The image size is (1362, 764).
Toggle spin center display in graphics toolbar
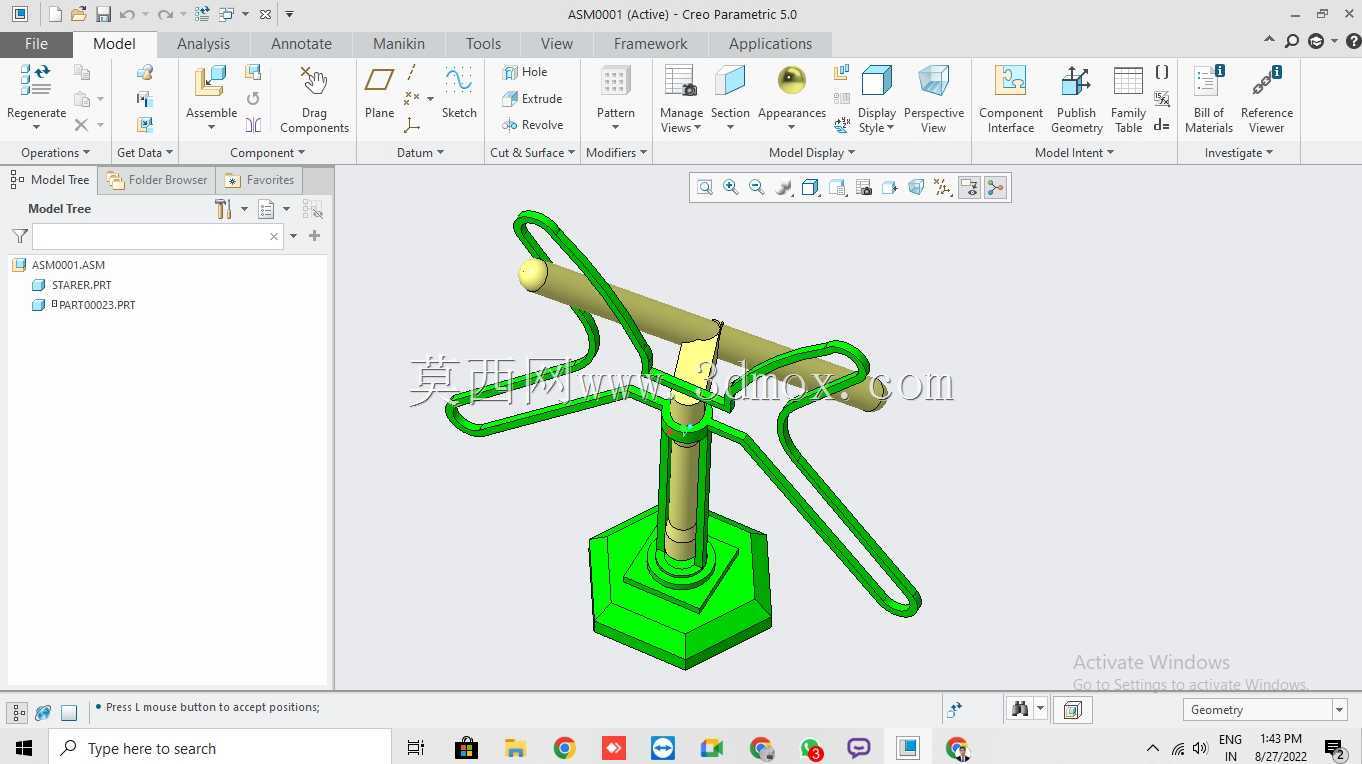995,188
